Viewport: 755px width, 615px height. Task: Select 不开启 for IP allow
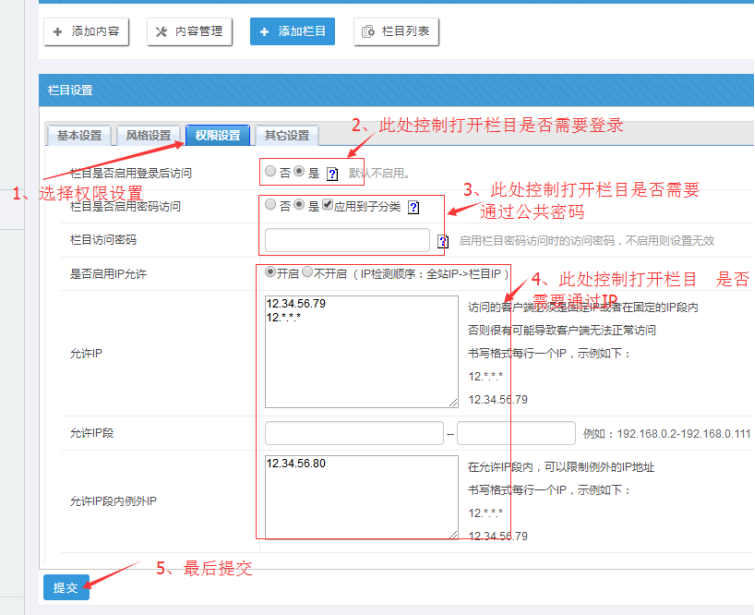pyautogui.click(x=308, y=272)
